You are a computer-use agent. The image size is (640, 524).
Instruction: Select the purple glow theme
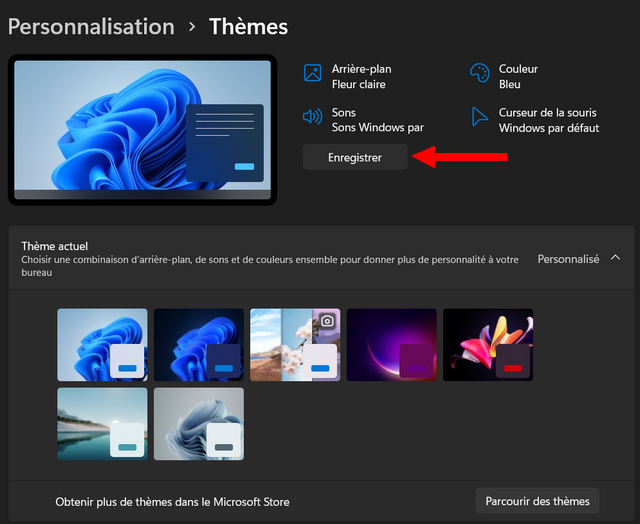coord(391,345)
